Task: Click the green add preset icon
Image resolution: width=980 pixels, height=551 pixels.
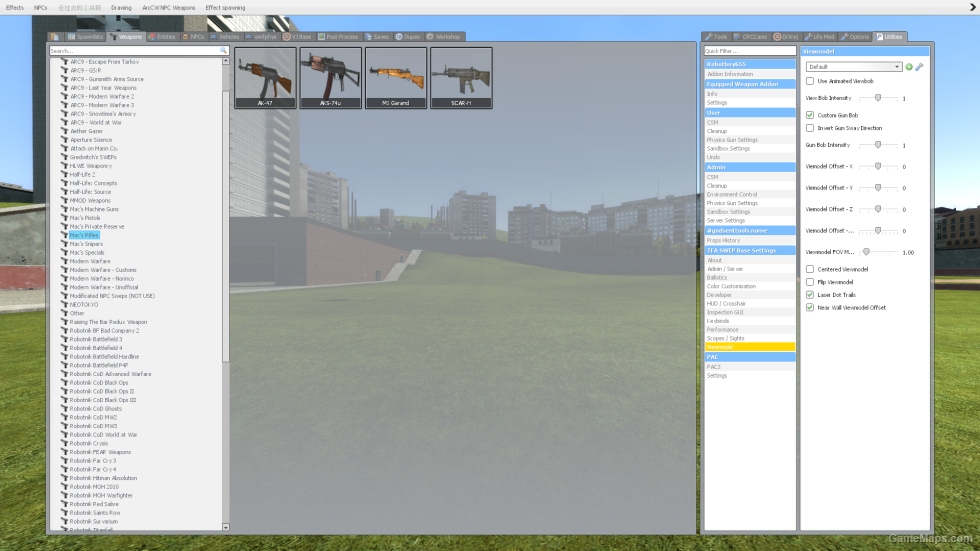Action: tap(909, 67)
